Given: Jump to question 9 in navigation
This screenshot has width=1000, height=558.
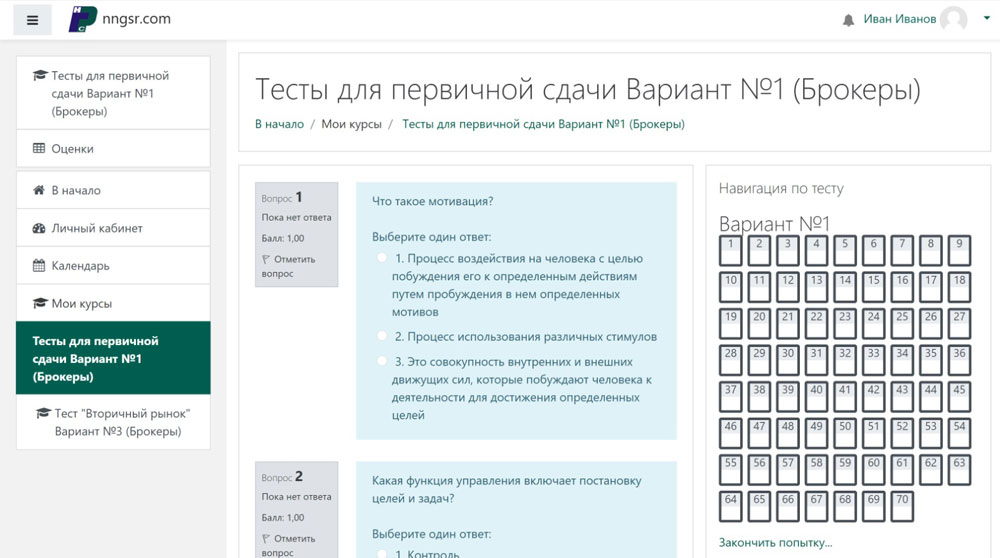Looking at the screenshot, I should (x=959, y=251).
